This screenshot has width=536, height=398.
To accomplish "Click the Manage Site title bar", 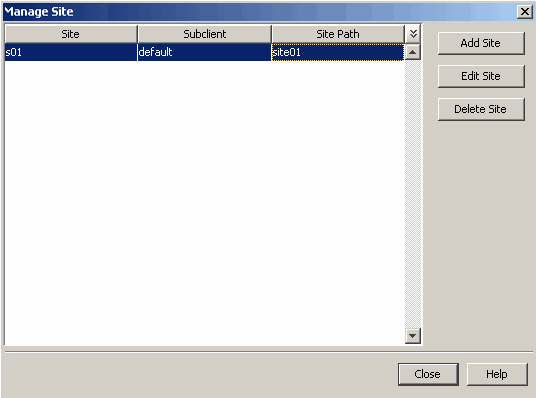I will tap(260, 12).
